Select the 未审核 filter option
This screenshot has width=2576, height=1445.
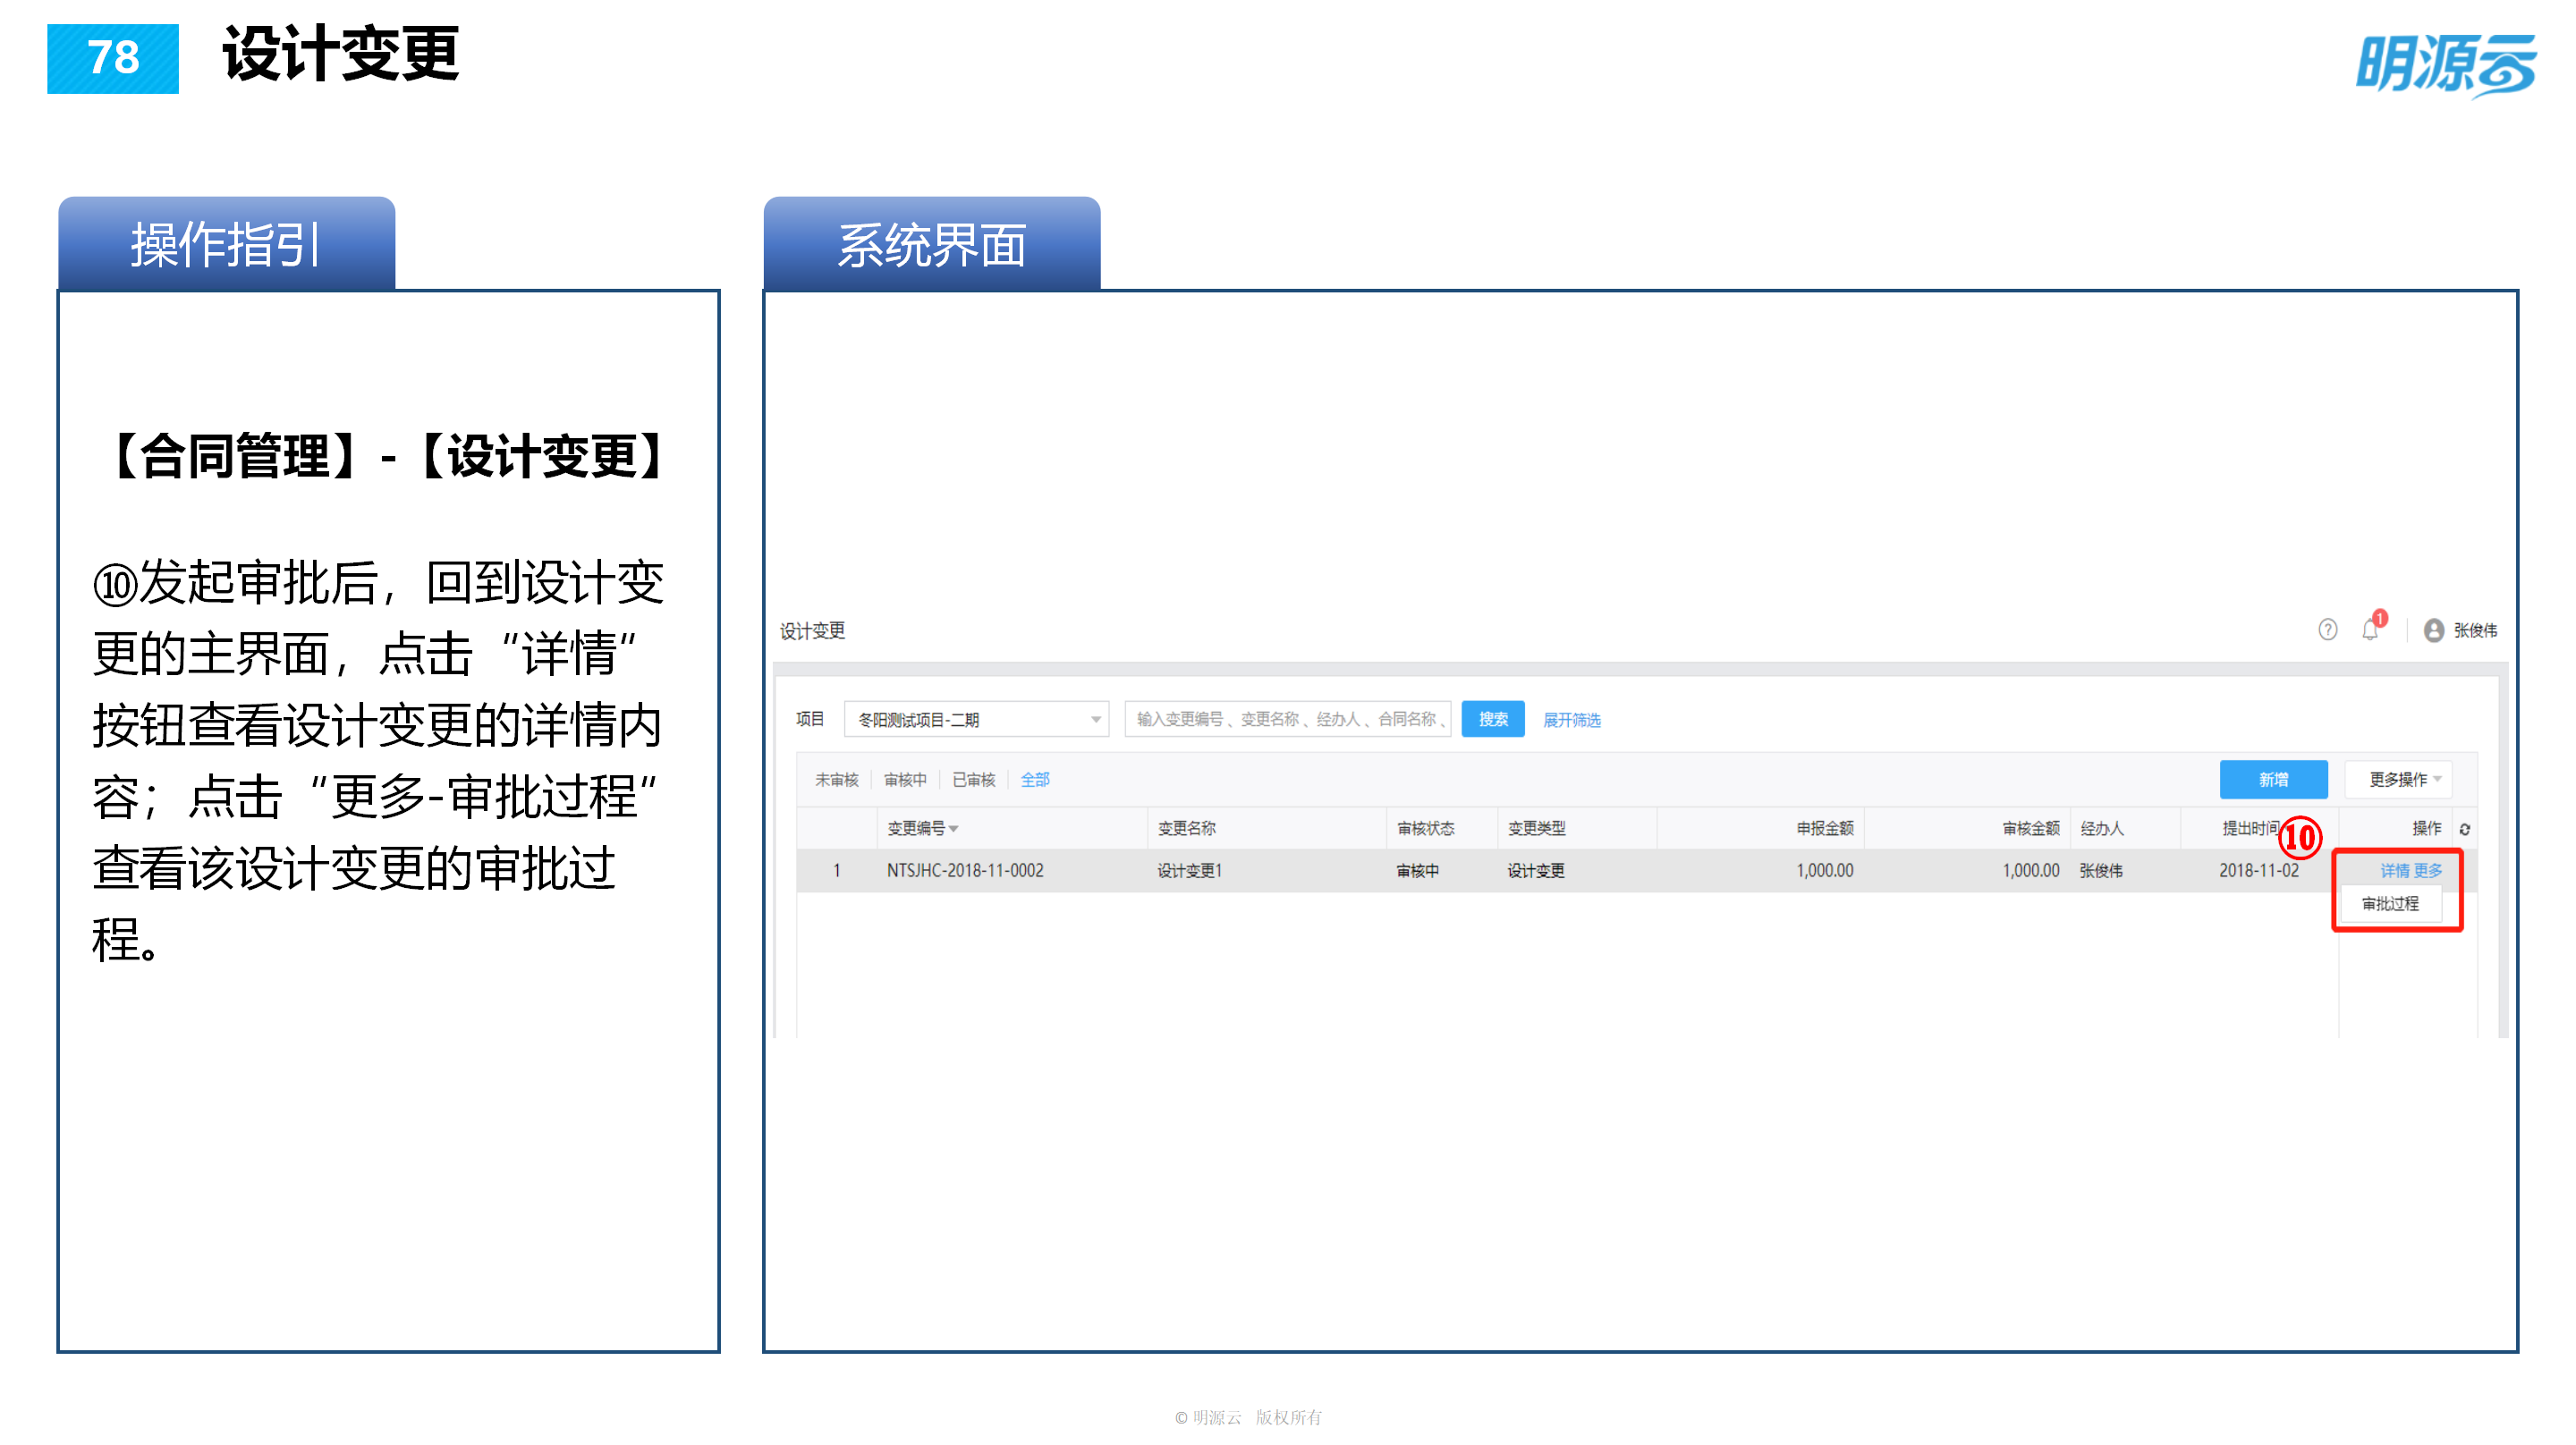click(x=840, y=779)
